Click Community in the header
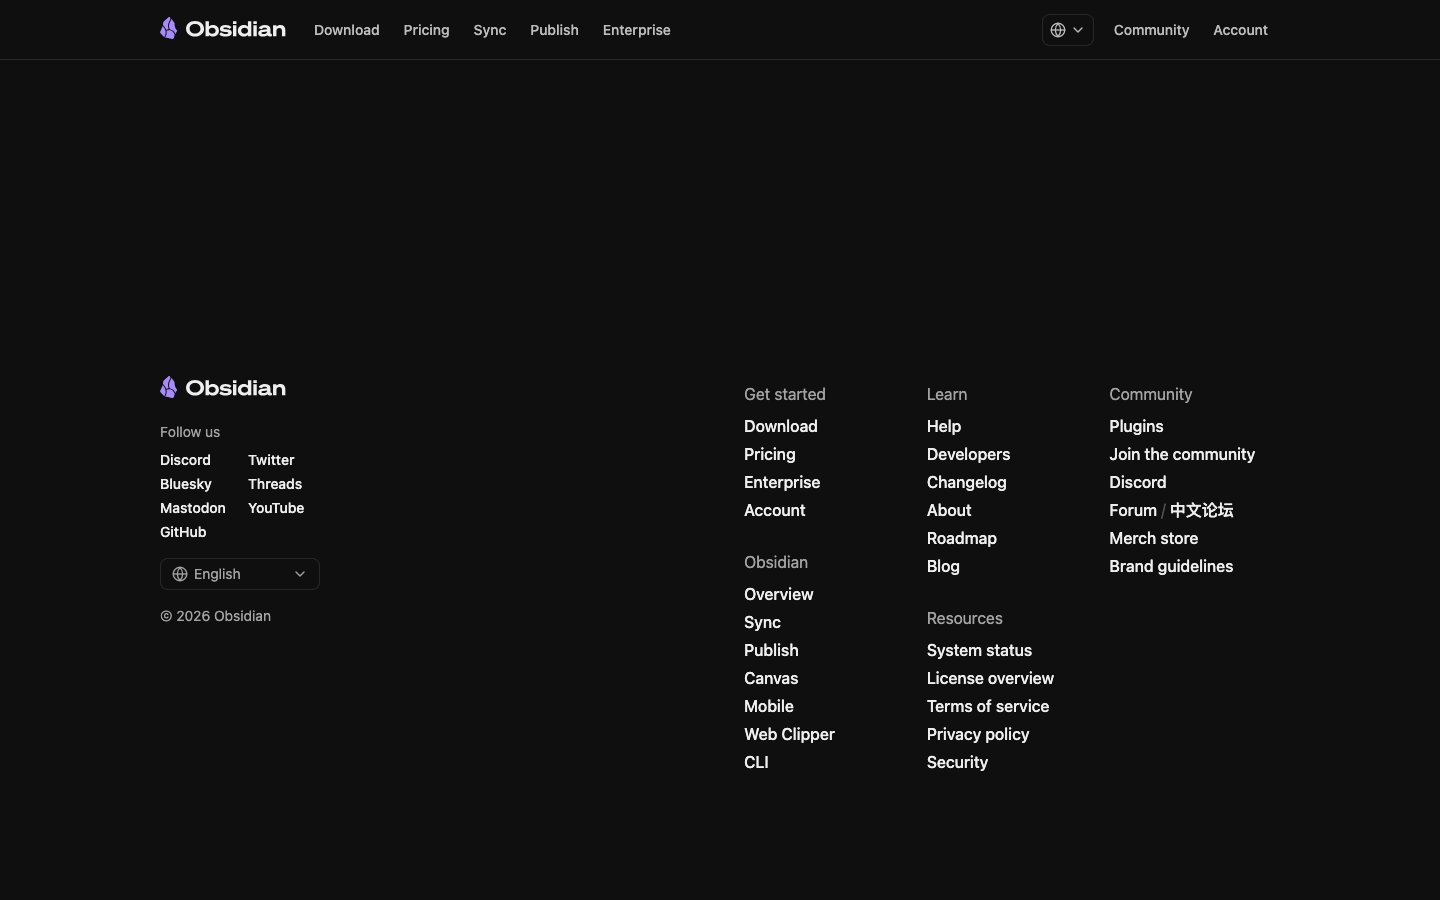This screenshot has height=900, width=1440. [1151, 30]
